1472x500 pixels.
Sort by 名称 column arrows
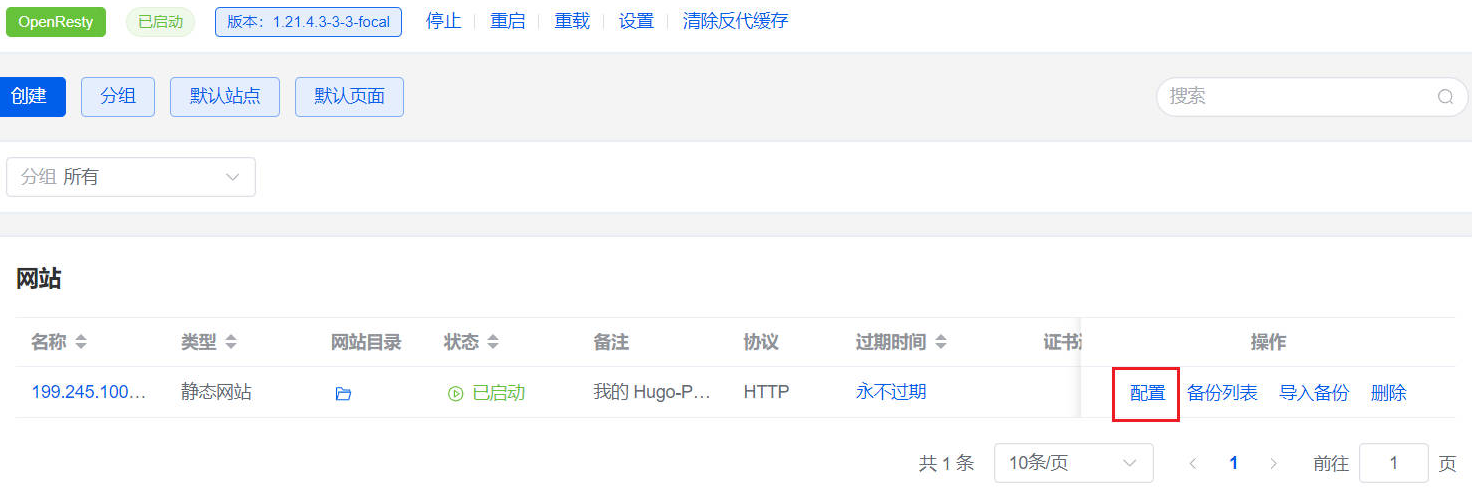[x=81, y=343]
